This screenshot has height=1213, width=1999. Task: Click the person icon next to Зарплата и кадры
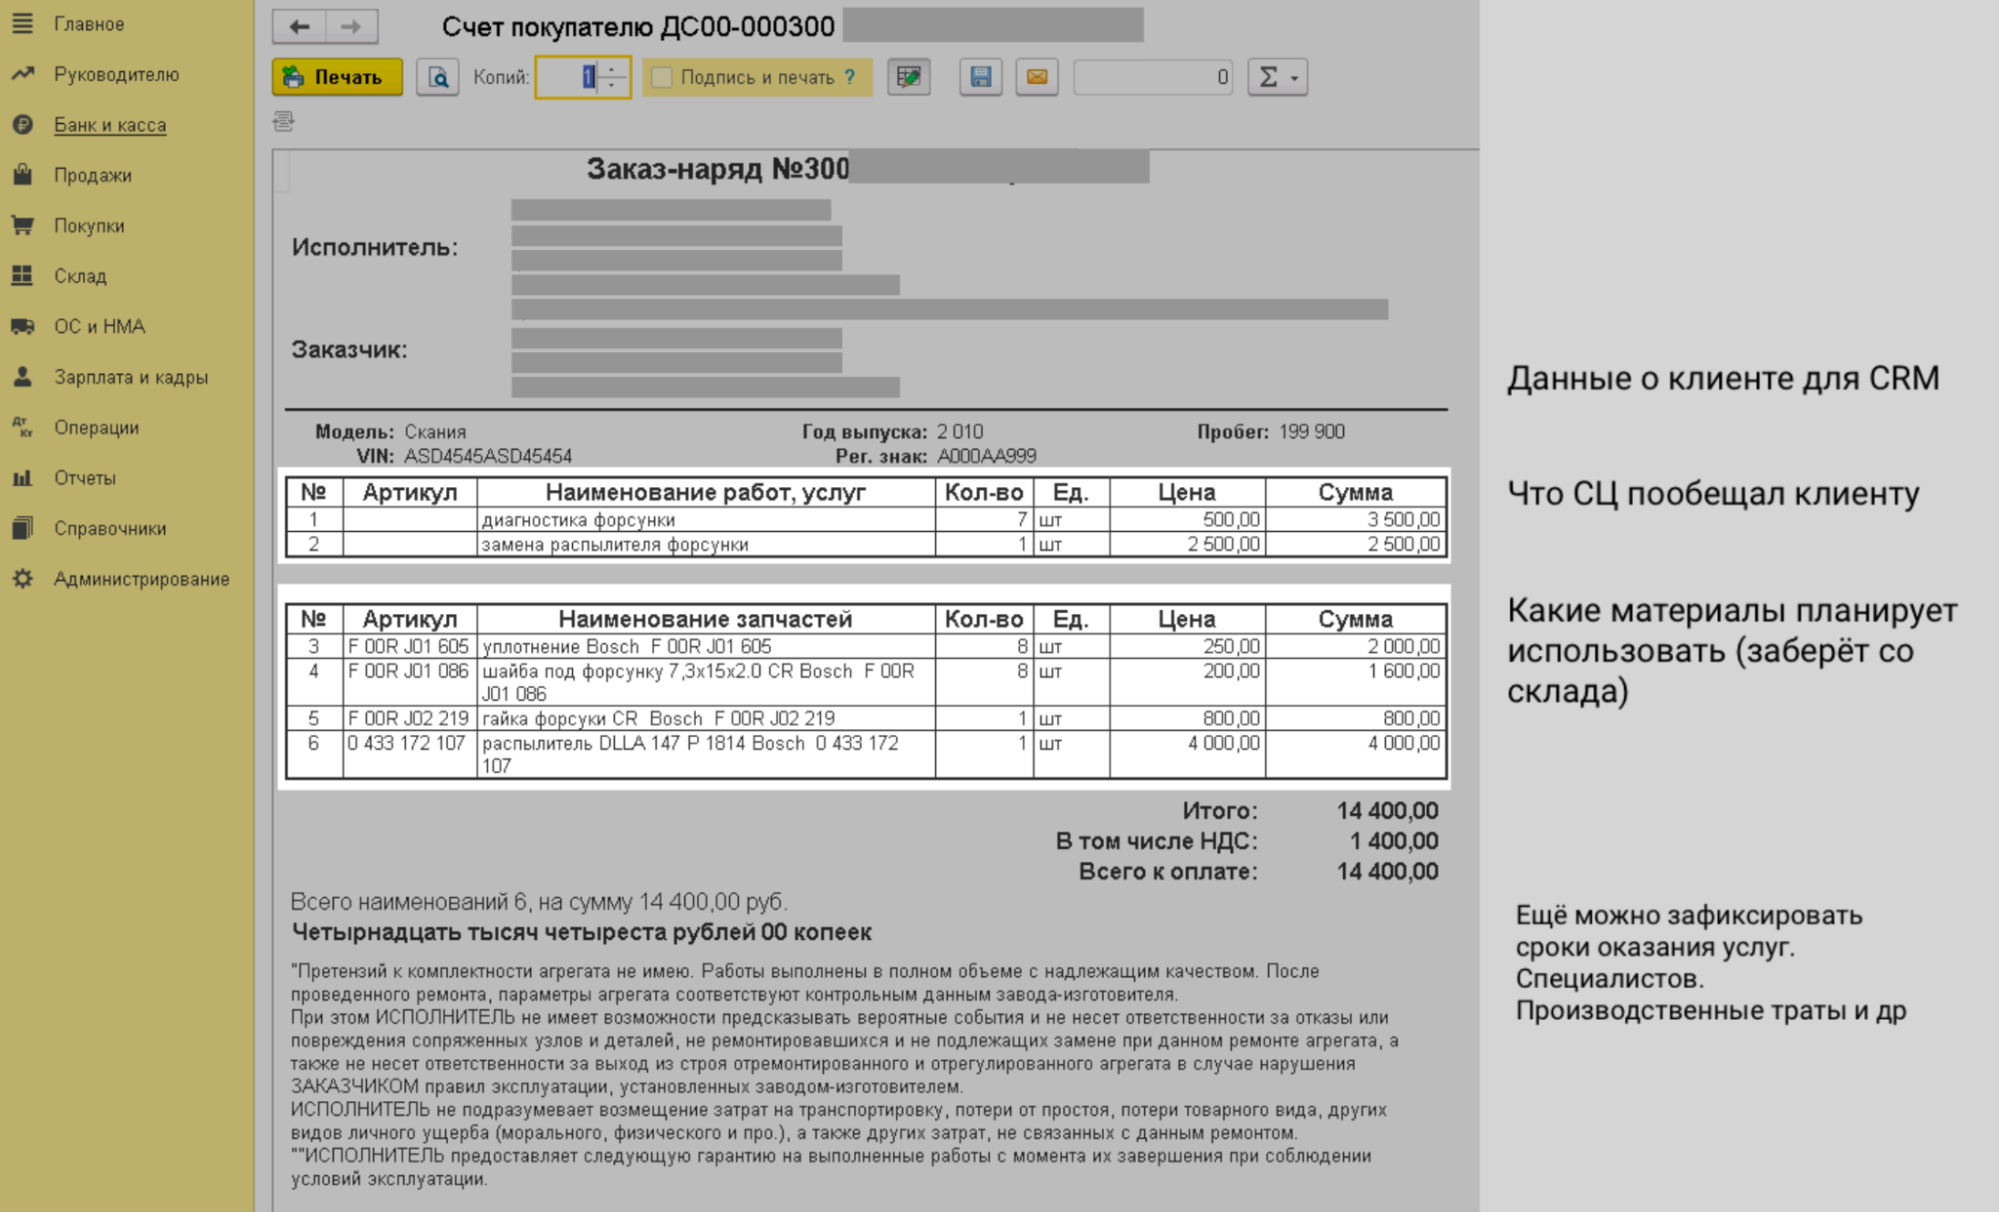click(22, 377)
